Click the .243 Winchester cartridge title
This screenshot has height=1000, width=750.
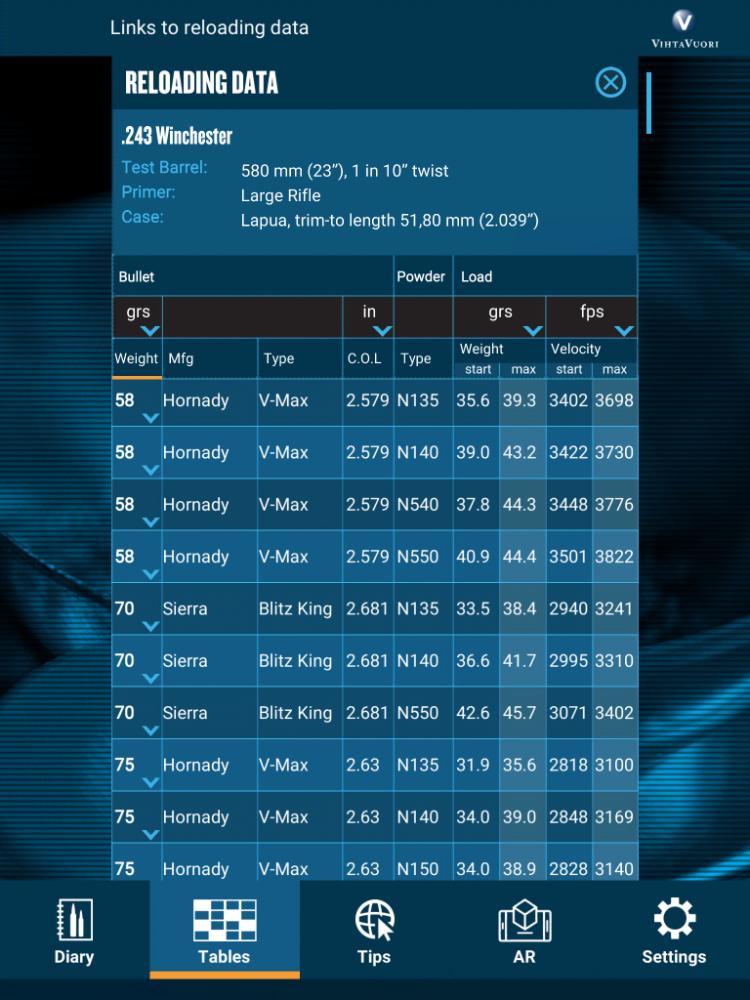(x=177, y=136)
